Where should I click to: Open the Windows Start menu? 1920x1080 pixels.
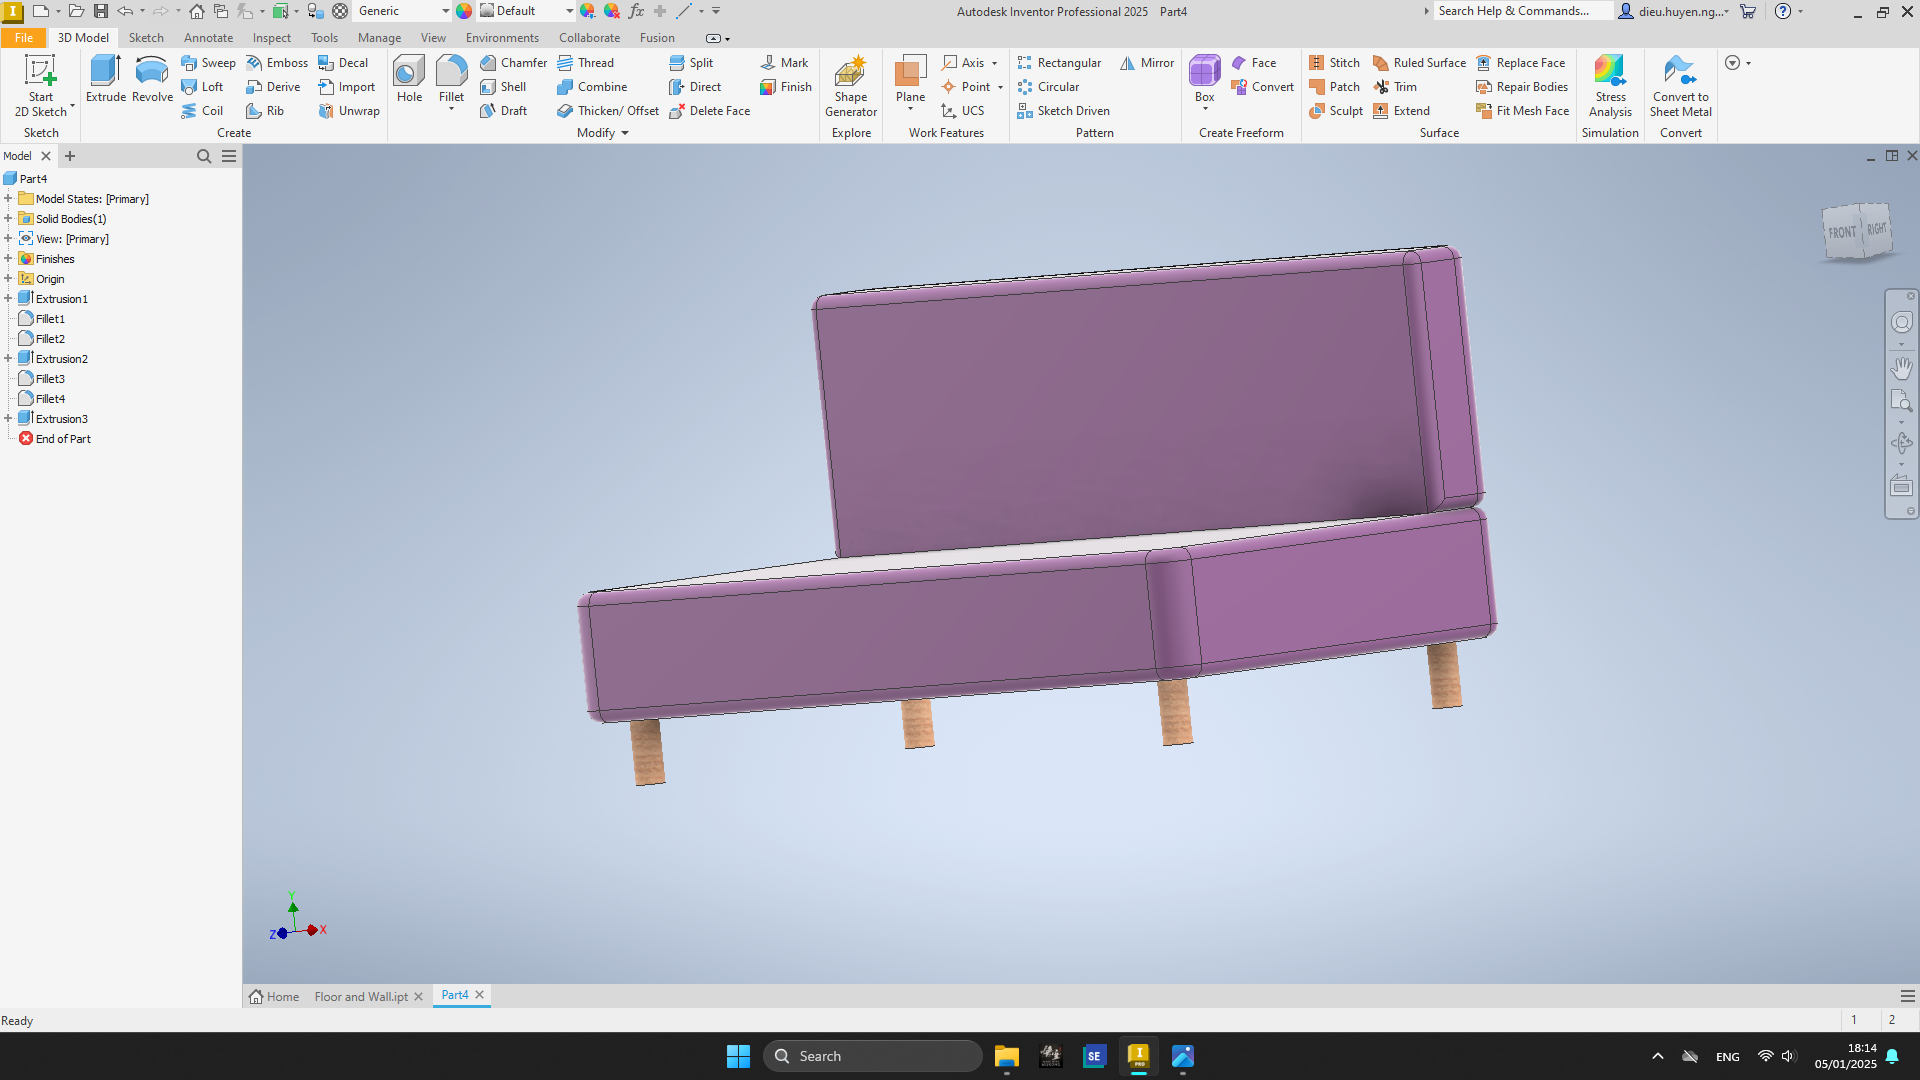click(738, 1056)
